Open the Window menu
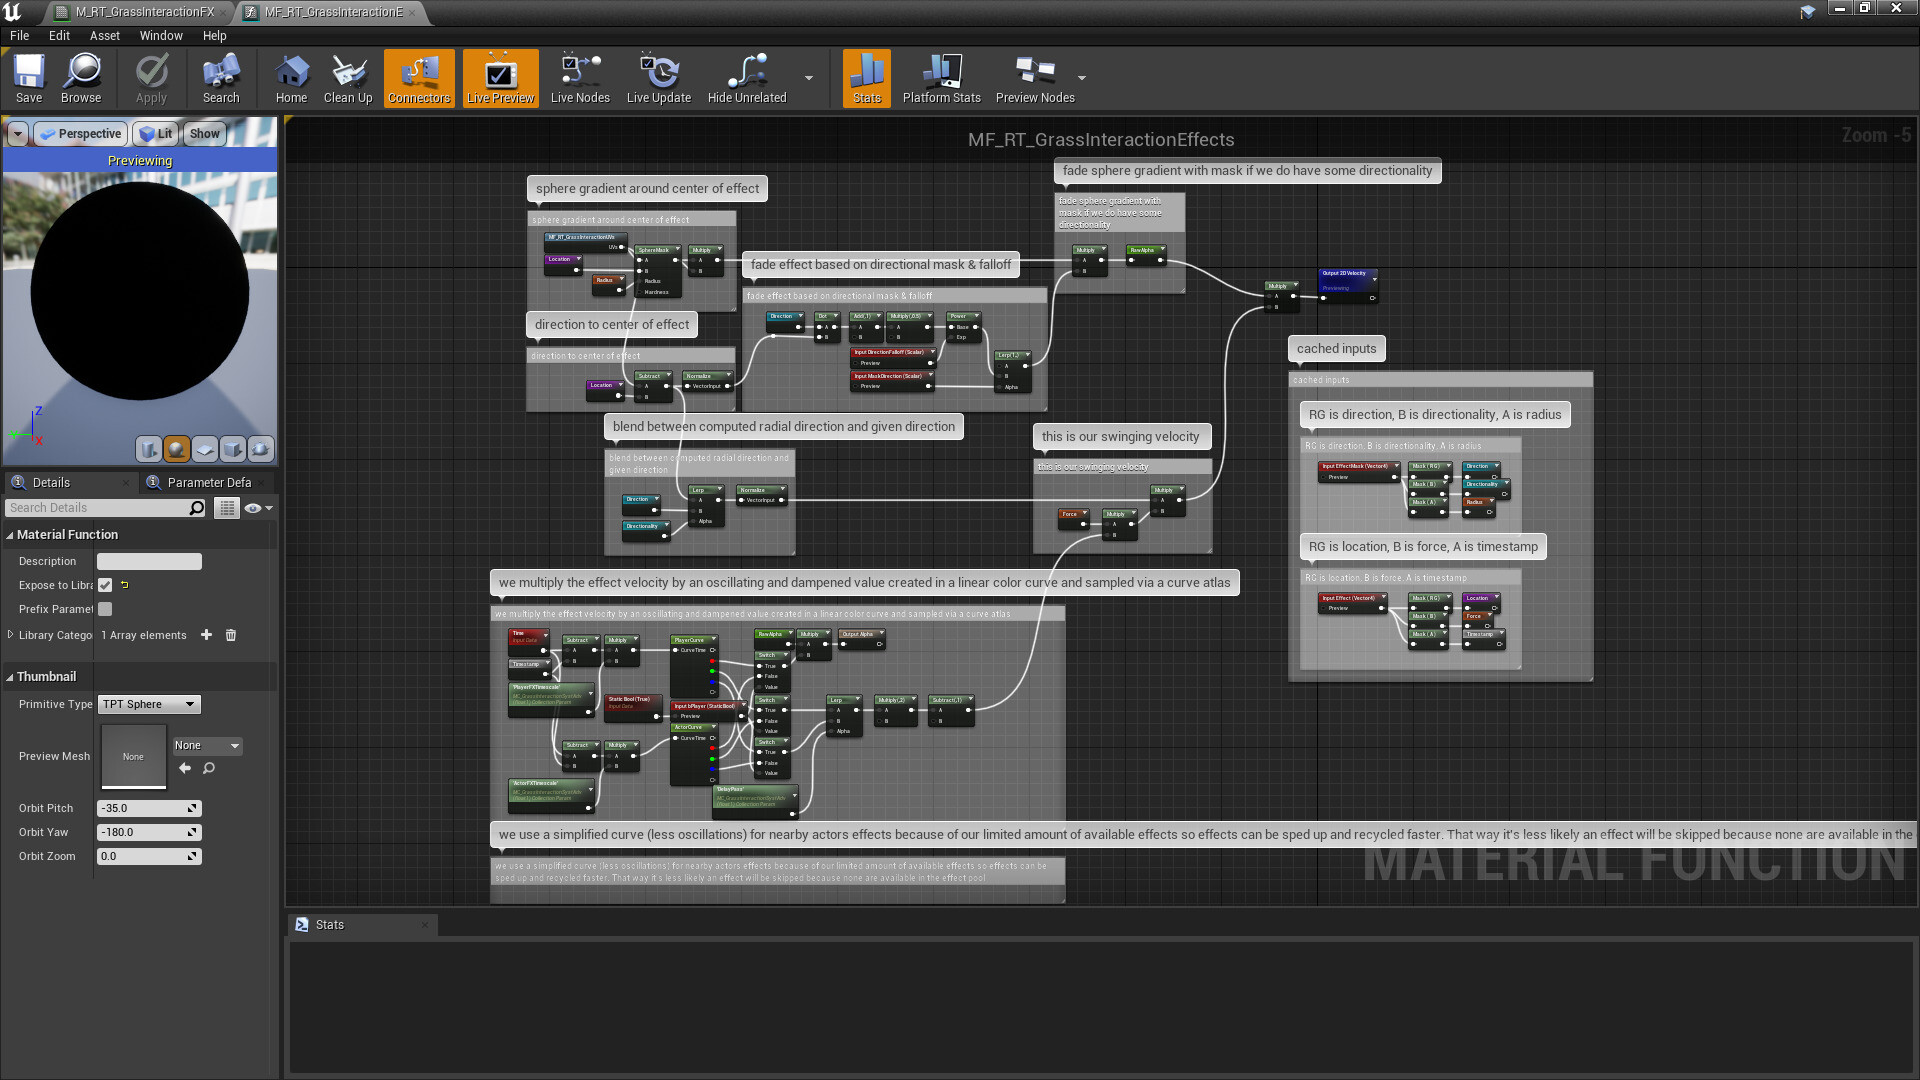Viewport: 1920px width, 1080px height. pyautogui.click(x=161, y=35)
